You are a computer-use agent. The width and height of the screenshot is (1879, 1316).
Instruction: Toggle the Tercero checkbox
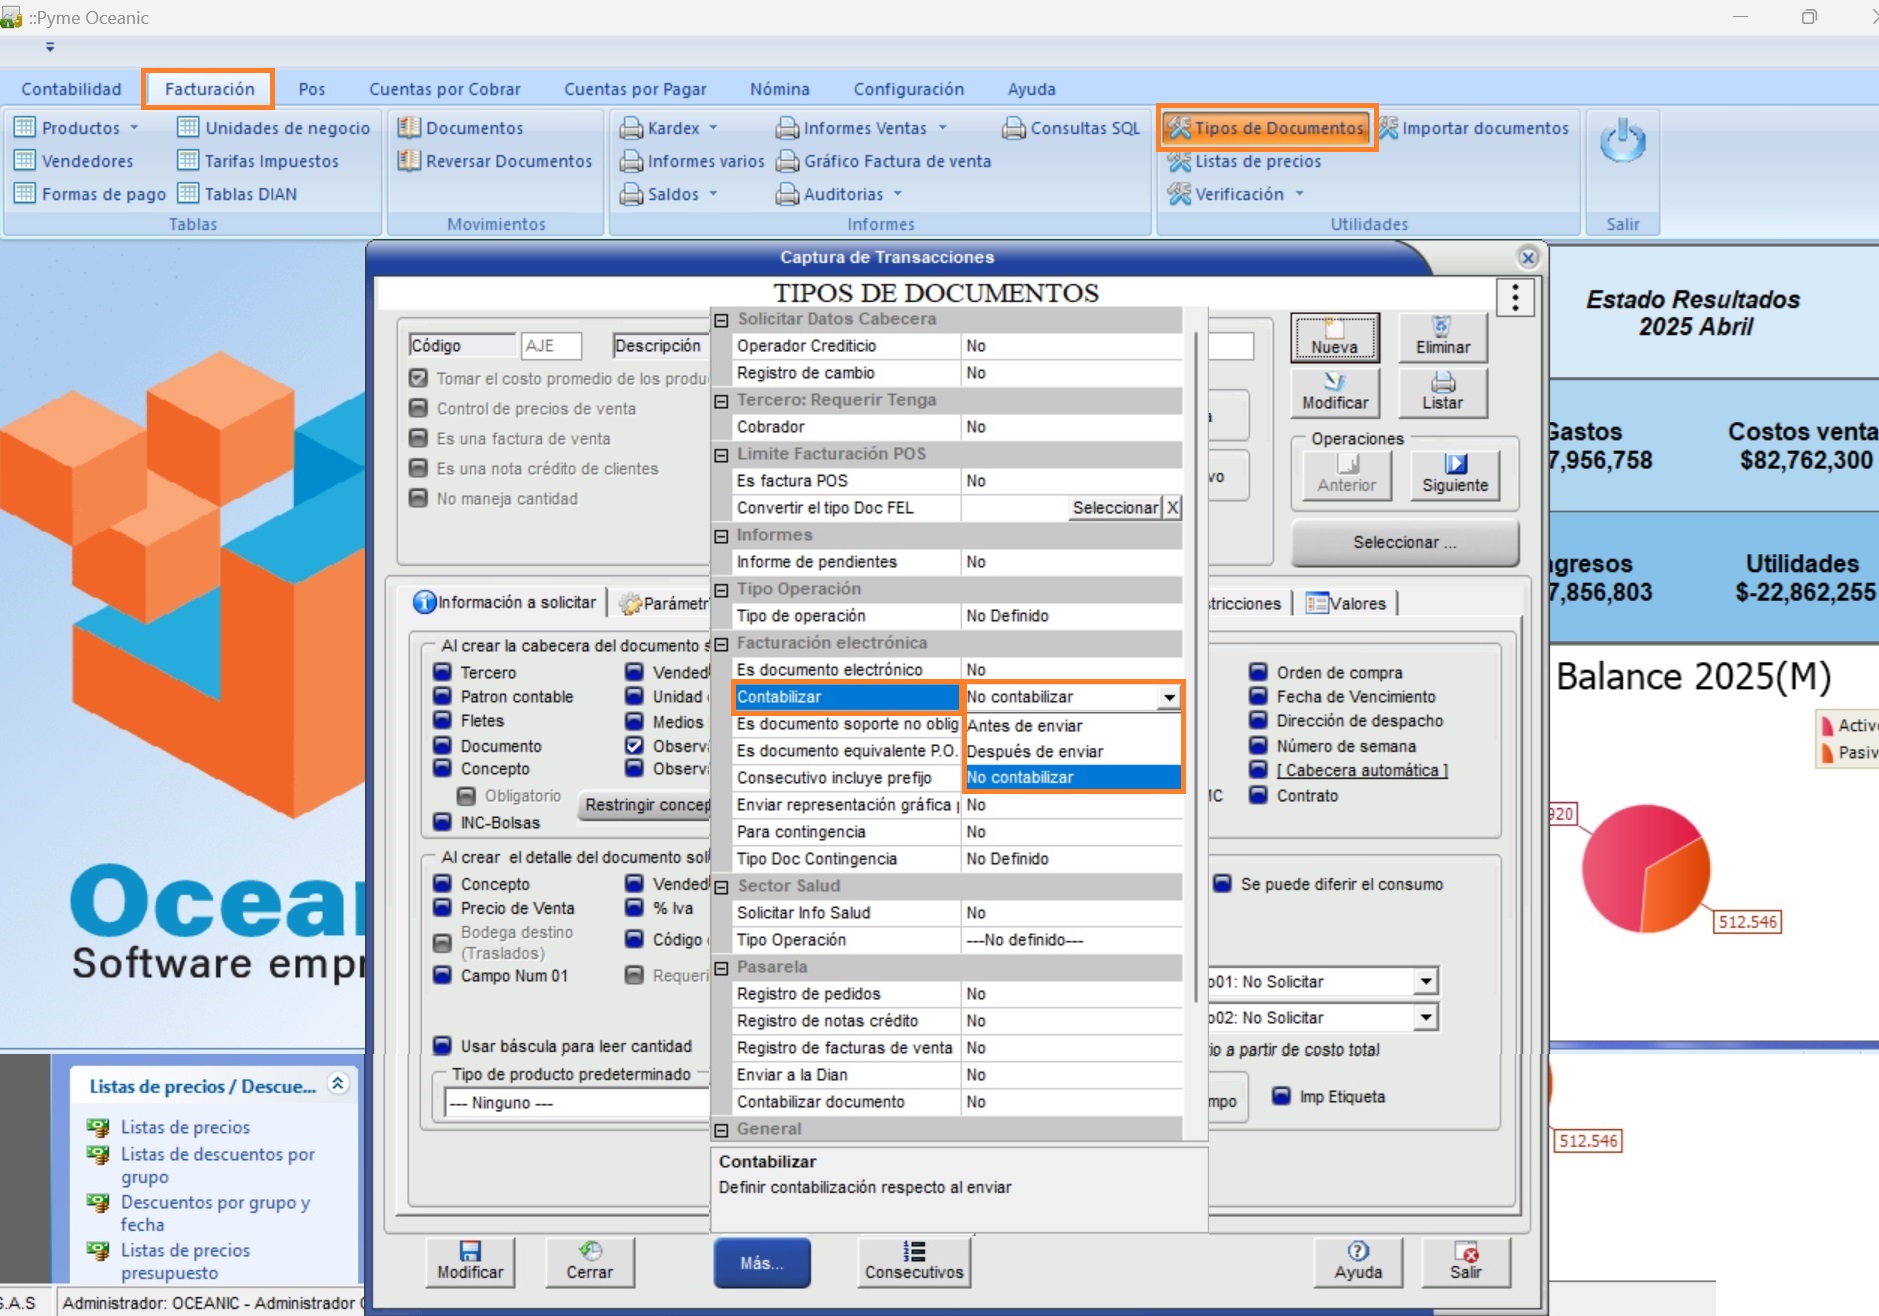(x=442, y=672)
